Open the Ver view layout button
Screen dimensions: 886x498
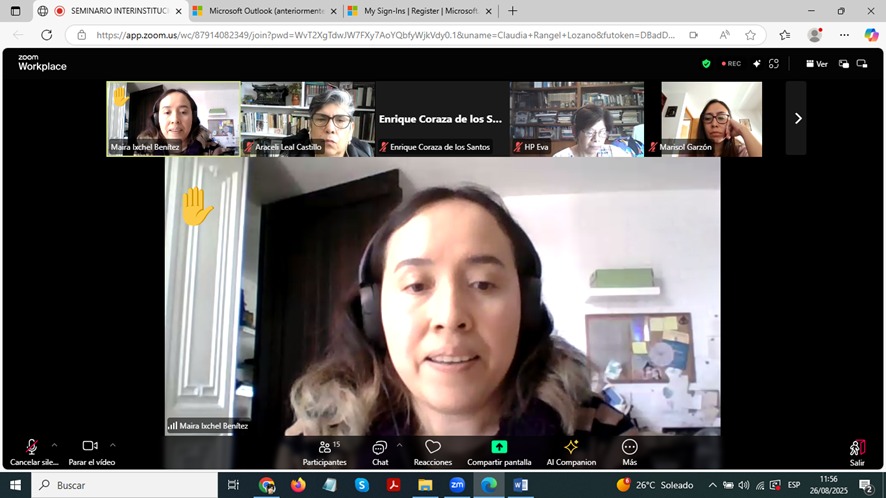tap(816, 63)
